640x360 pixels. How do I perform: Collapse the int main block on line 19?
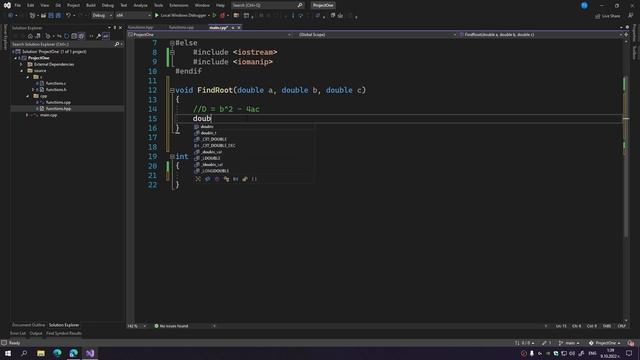[172, 156]
